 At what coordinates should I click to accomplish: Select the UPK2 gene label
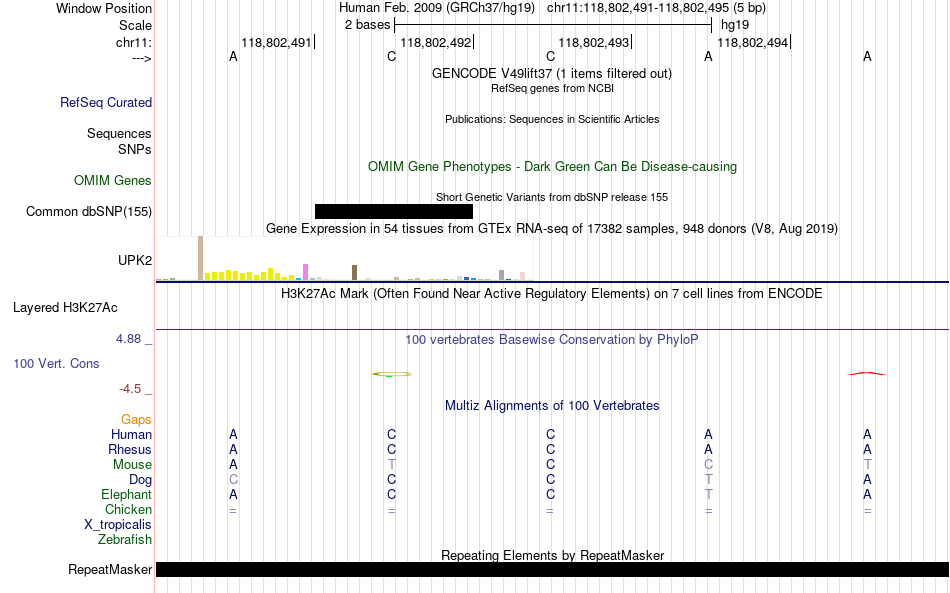pyautogui.click(x=135, y=260)
